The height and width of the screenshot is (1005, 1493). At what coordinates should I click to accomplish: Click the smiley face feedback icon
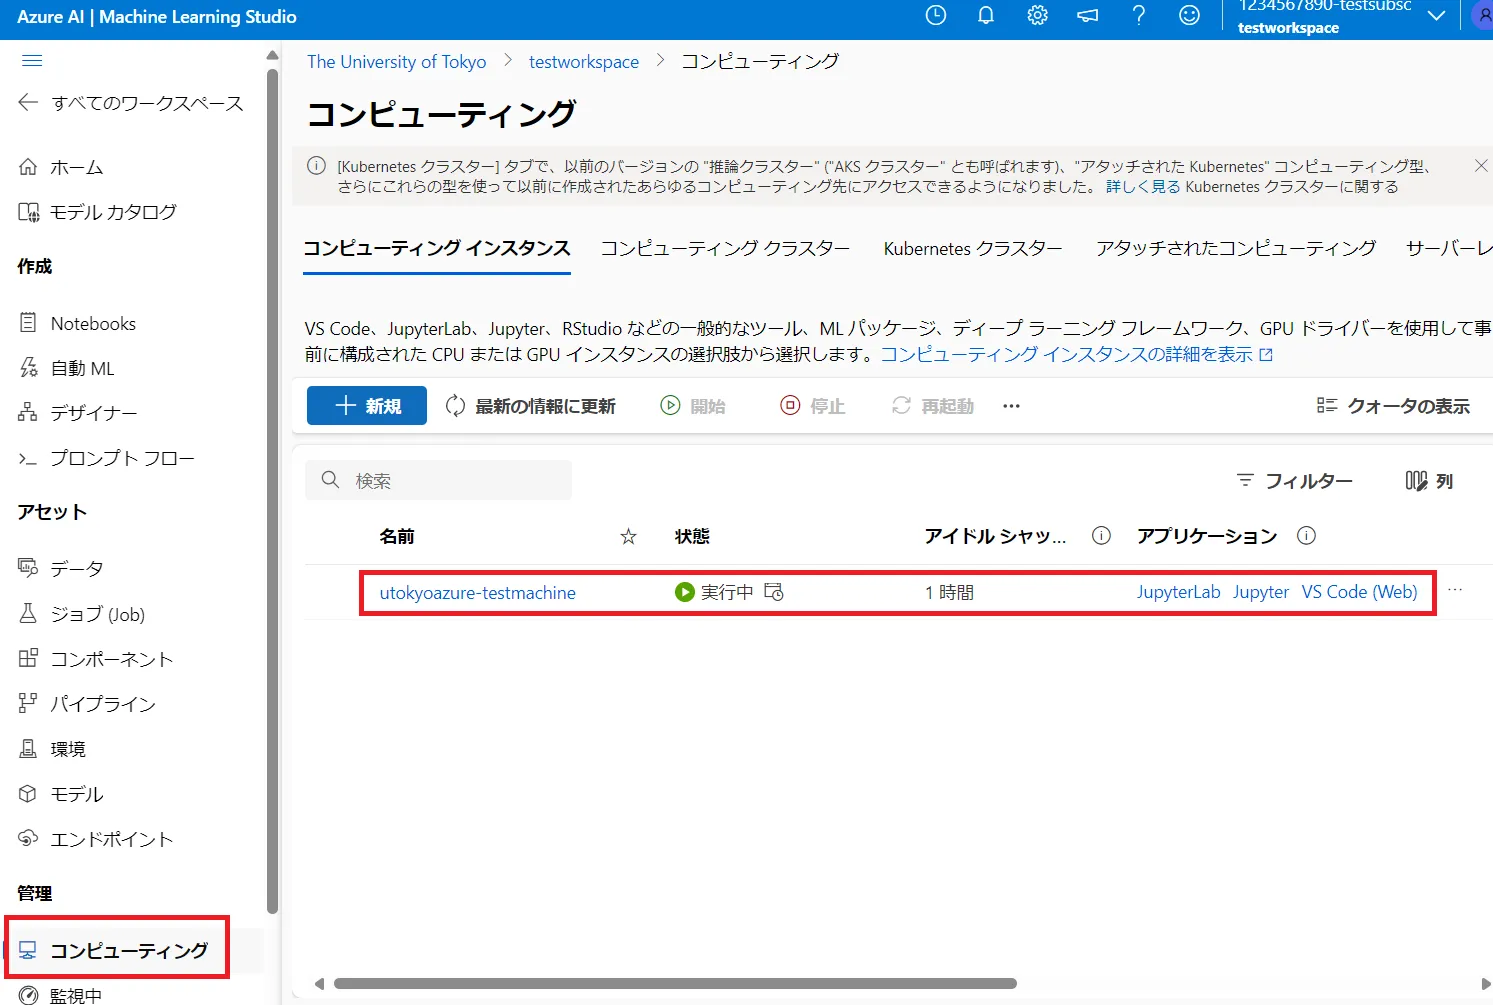click(1189, 15)
